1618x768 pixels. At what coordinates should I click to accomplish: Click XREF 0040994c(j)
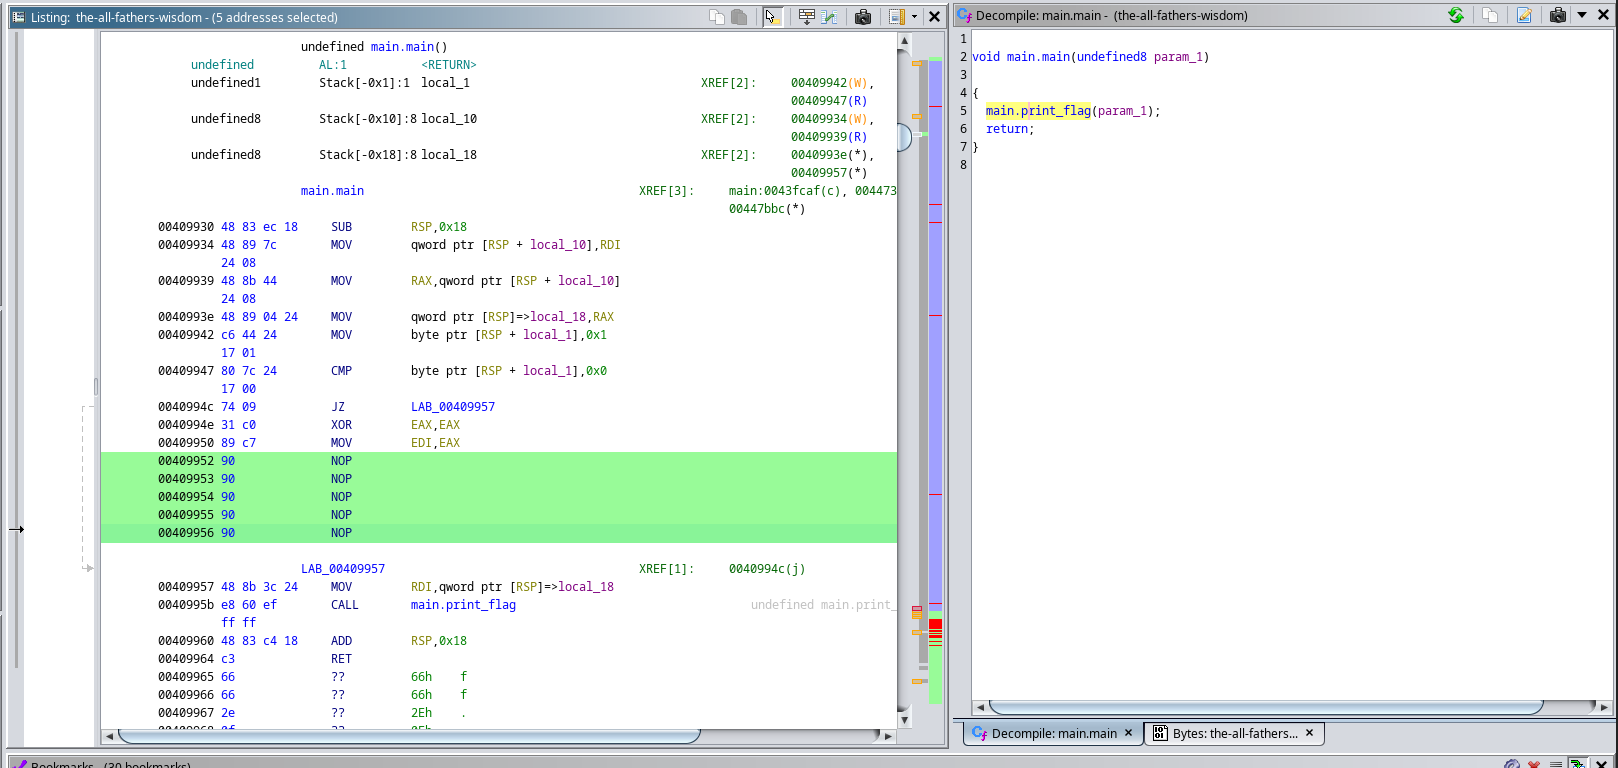[767, 569]
